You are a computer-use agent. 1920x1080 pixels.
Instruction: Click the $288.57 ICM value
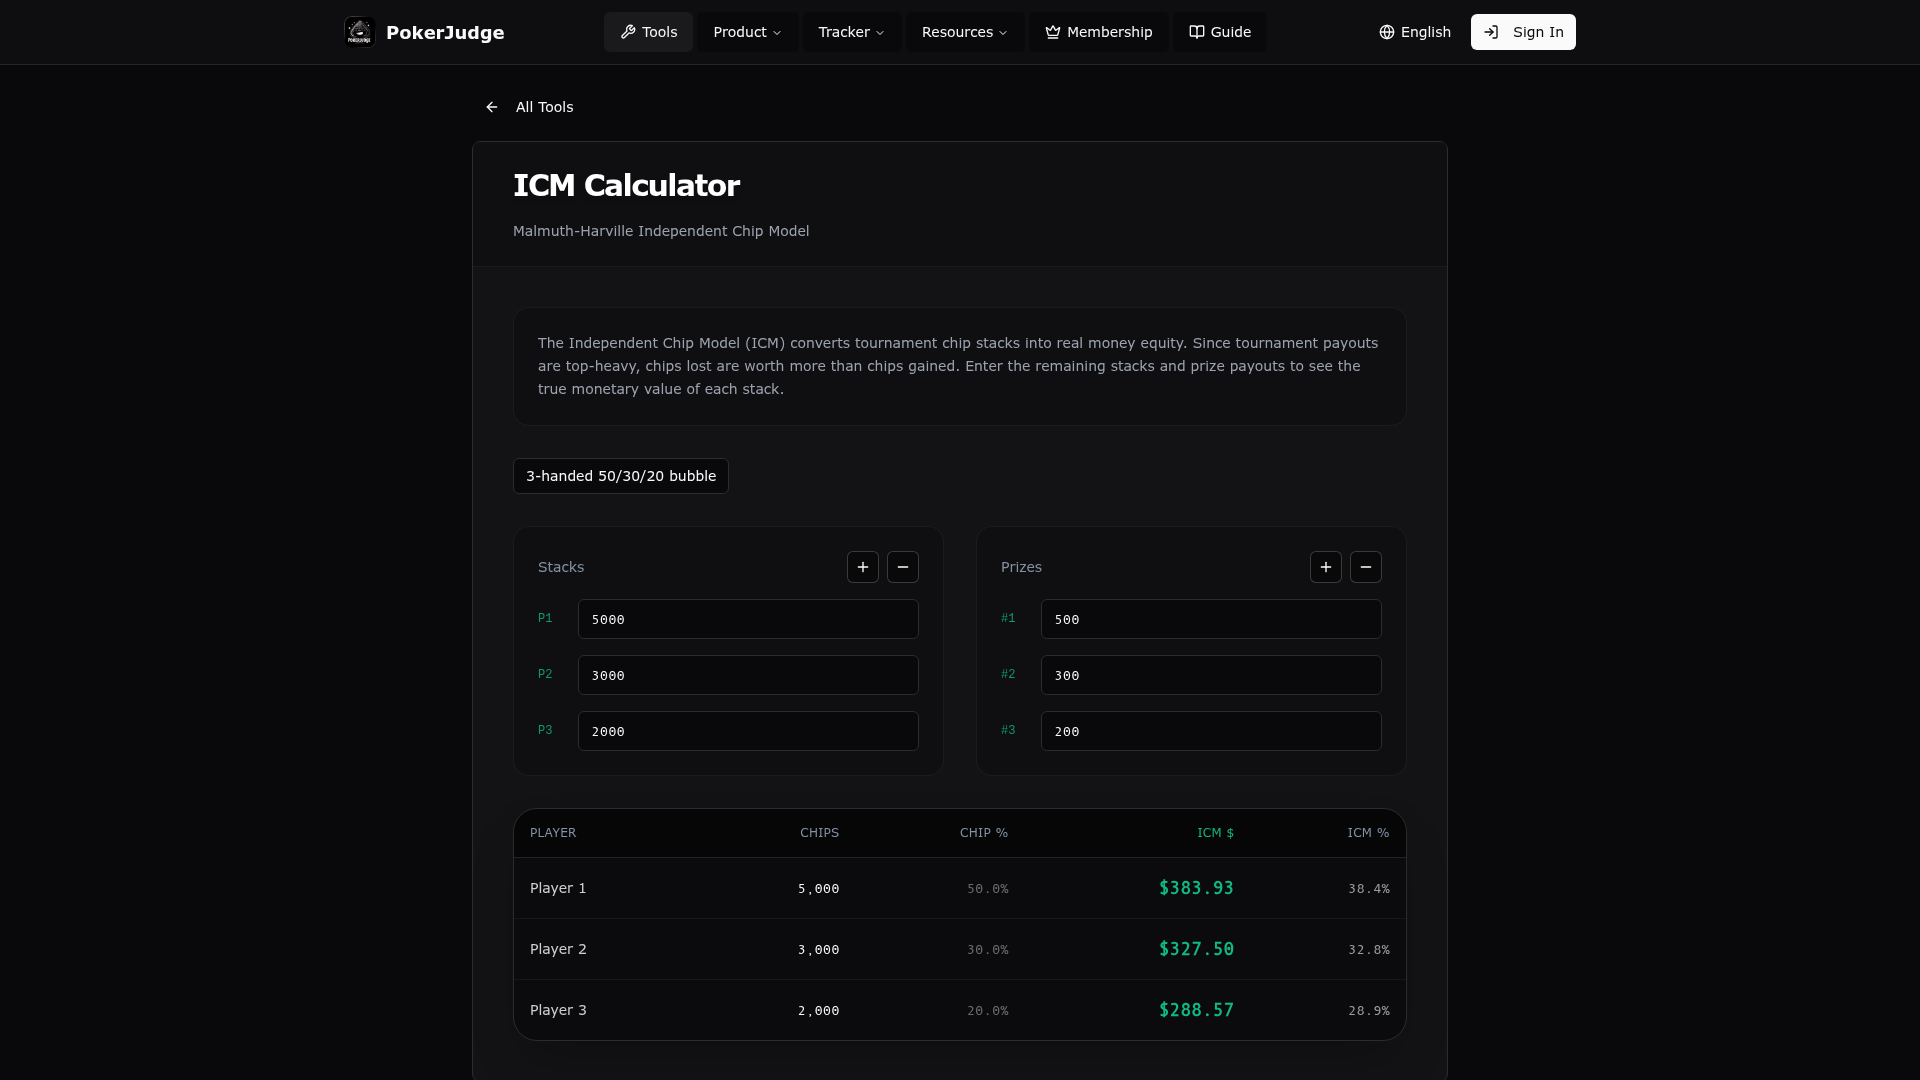[1196, 1010]
